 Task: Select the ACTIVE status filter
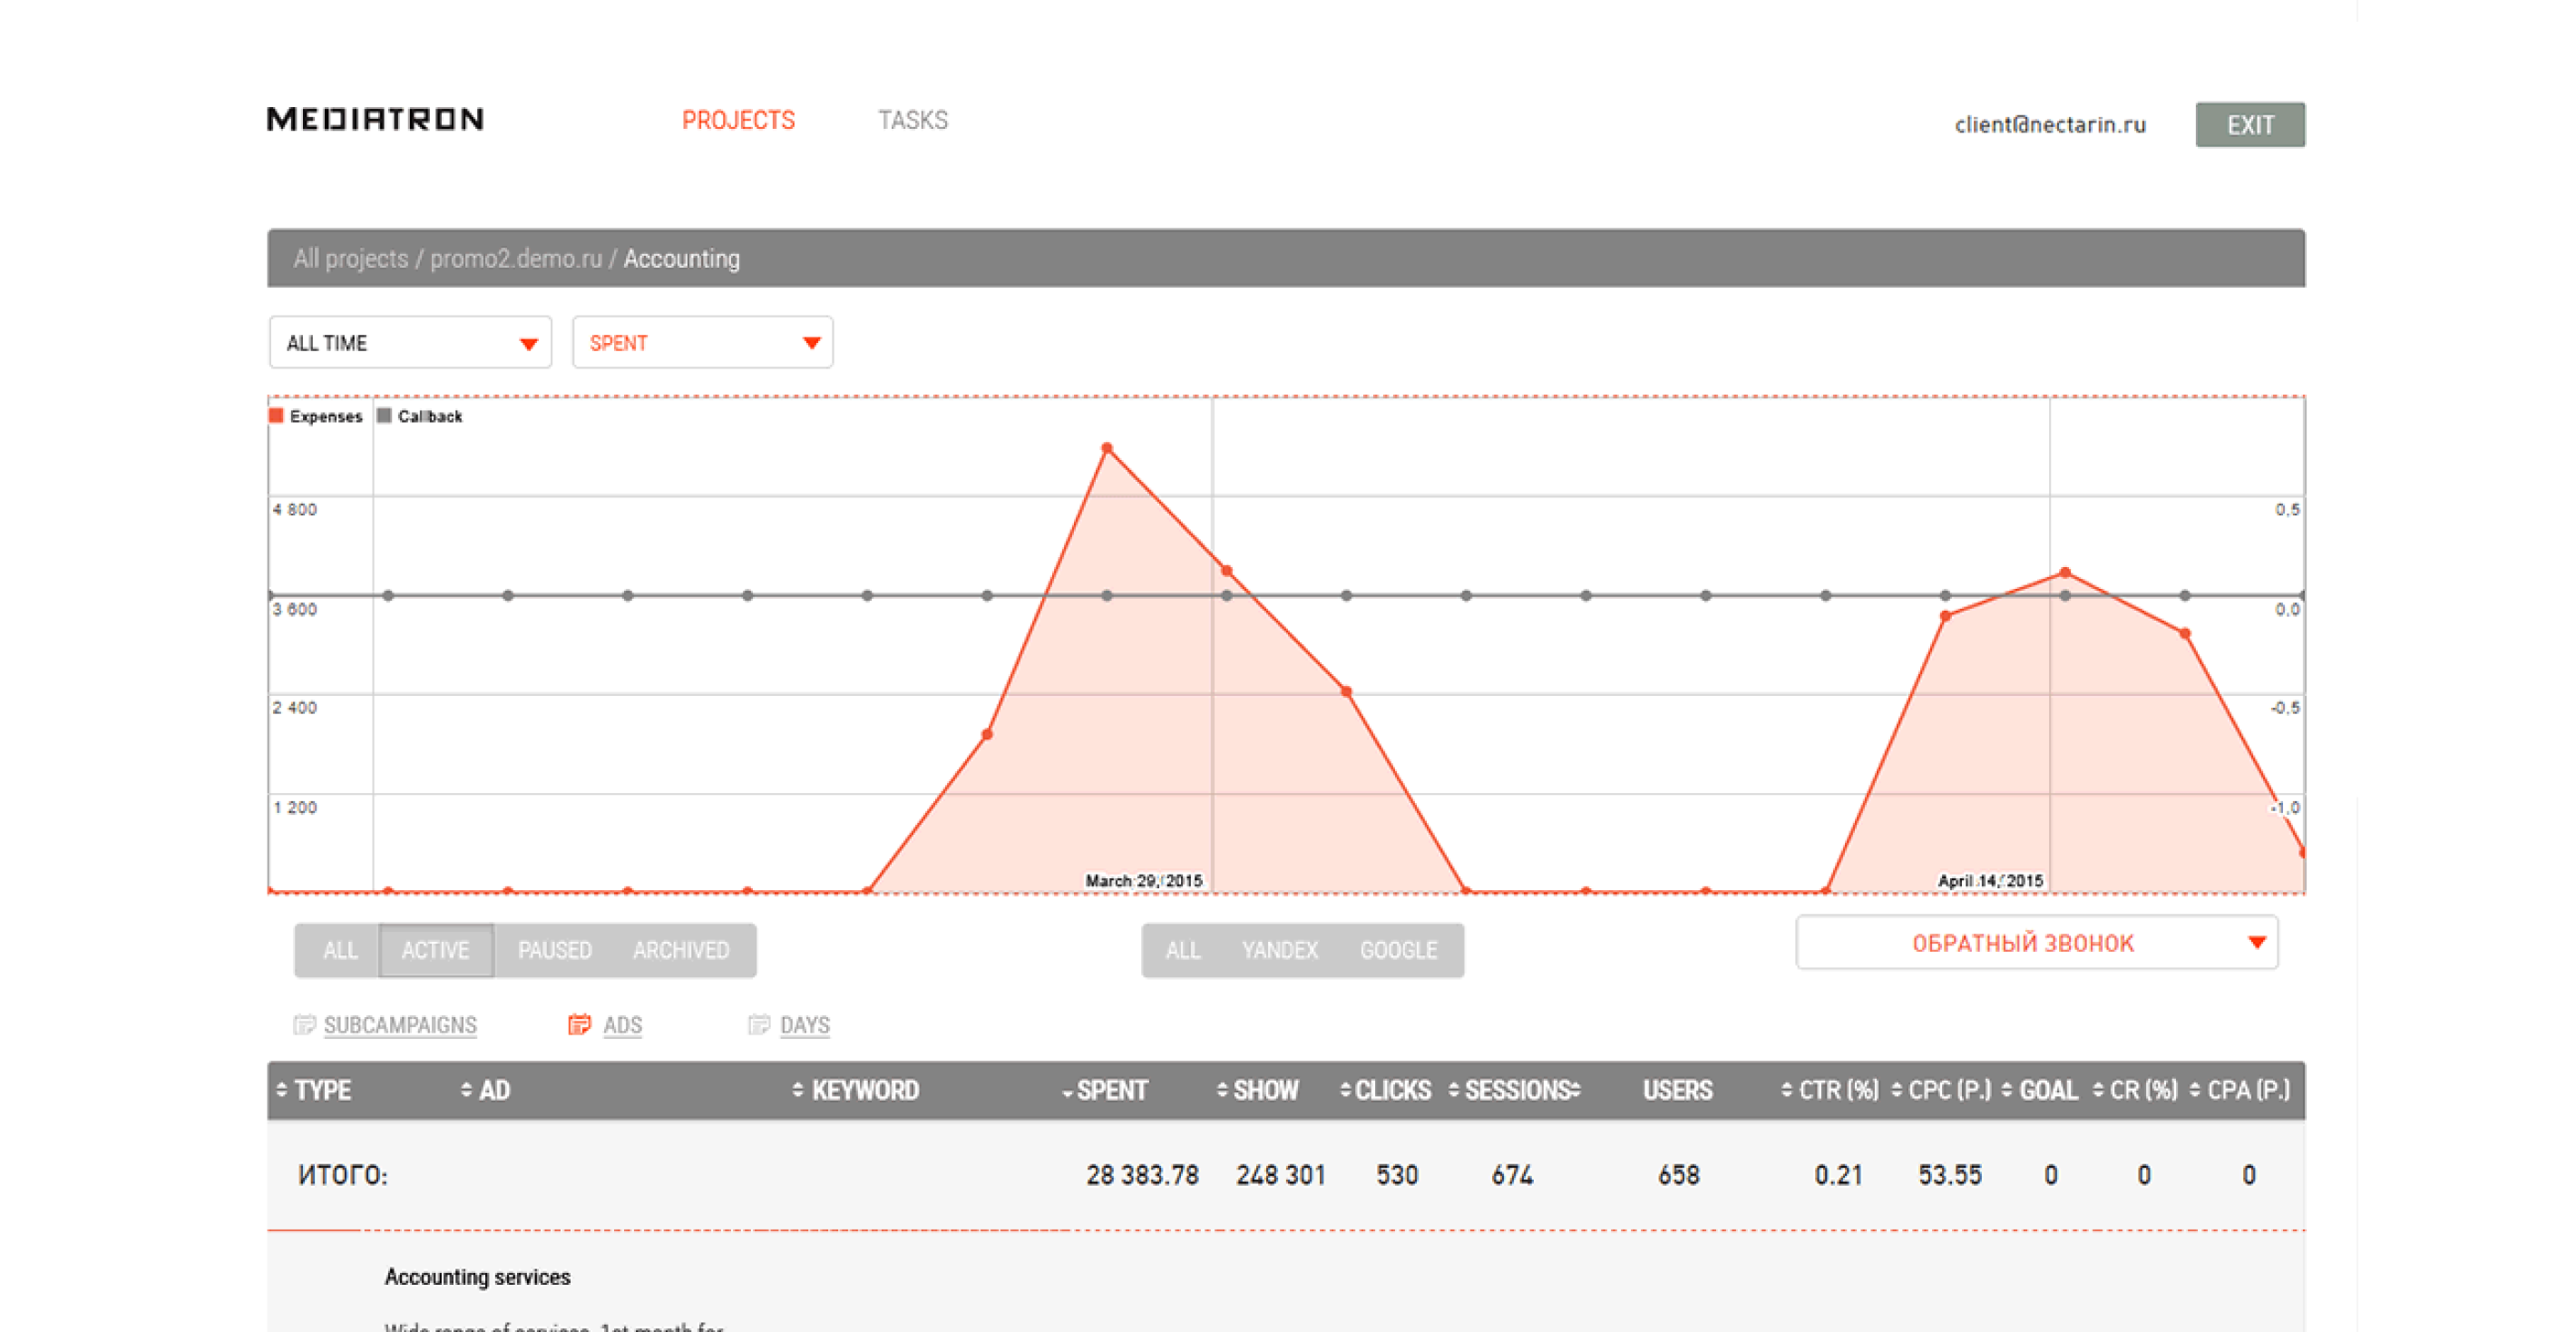coord(435,951)
